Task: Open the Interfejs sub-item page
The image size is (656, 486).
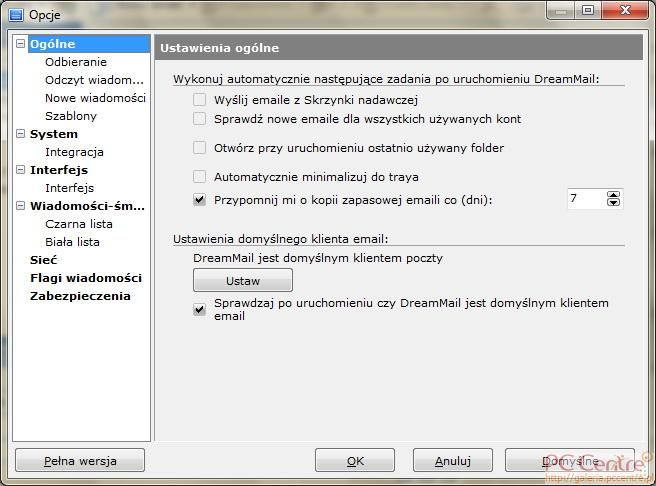Action: [69, 188]
